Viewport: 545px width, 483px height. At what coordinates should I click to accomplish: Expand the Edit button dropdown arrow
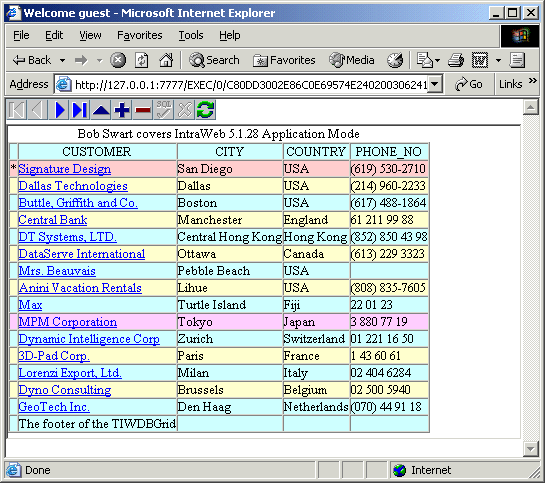498,60
